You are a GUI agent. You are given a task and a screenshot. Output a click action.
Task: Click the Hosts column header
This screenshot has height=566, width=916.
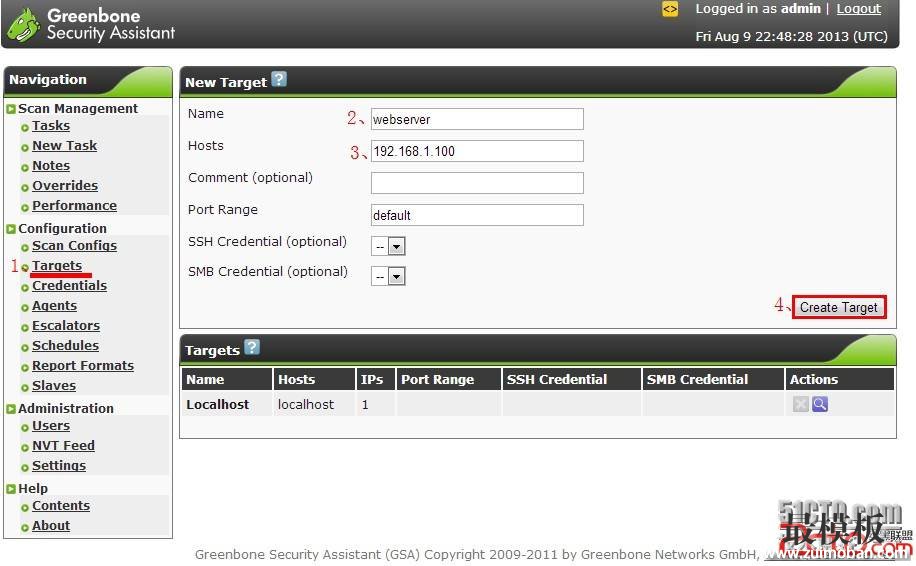[x=314, y=379]
